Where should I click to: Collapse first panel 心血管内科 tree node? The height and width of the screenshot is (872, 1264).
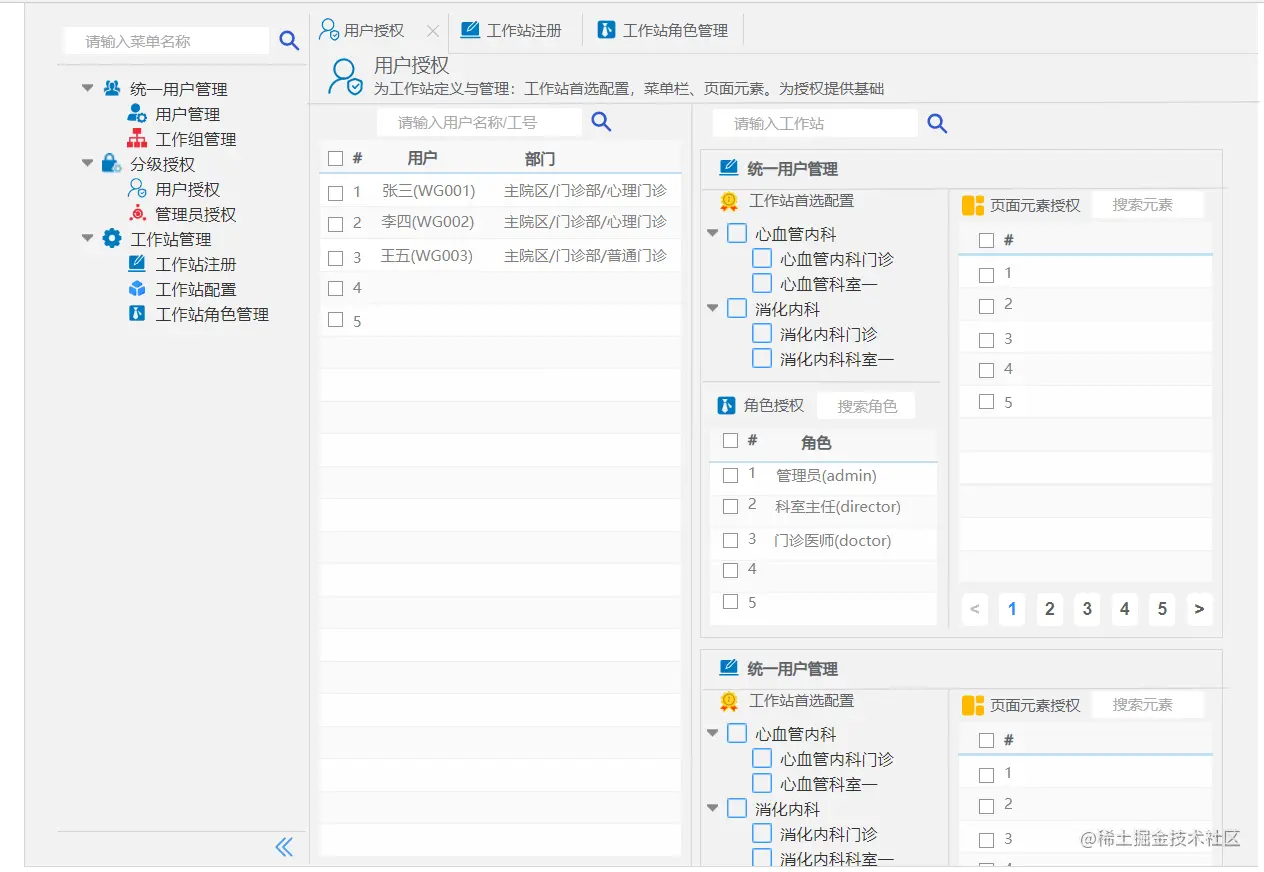tap(713, 233)
